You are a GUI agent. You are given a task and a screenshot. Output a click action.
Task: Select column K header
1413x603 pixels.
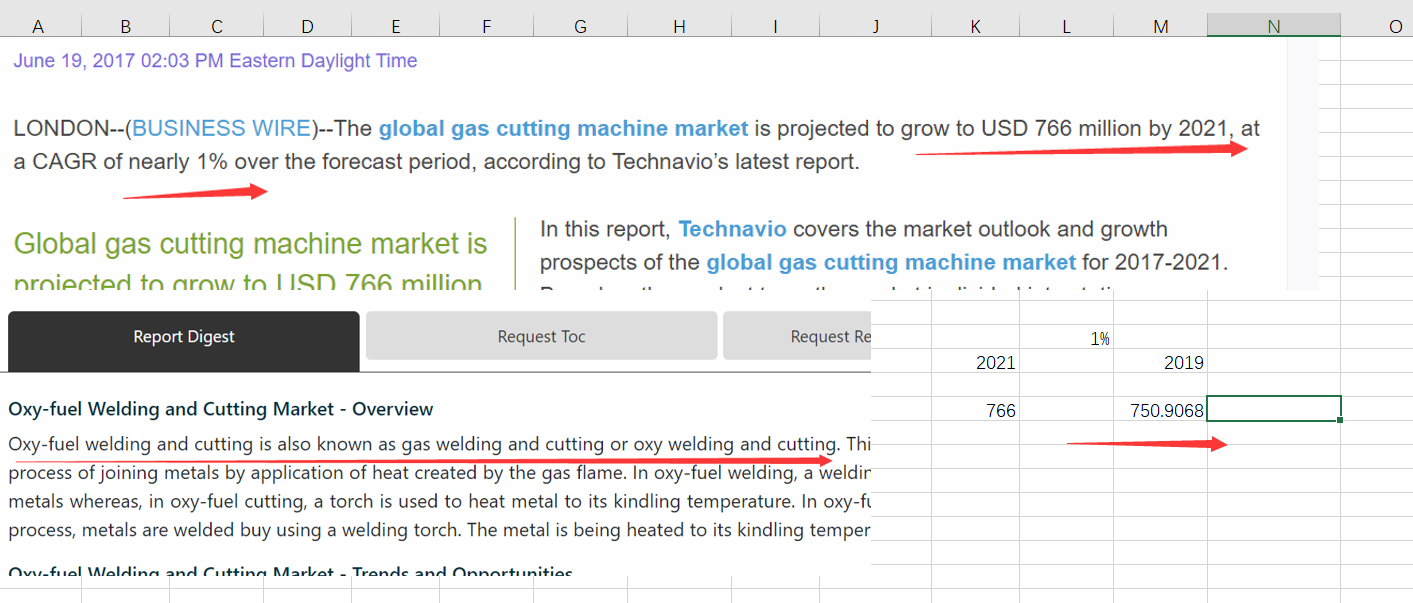[x=976, y=27]
